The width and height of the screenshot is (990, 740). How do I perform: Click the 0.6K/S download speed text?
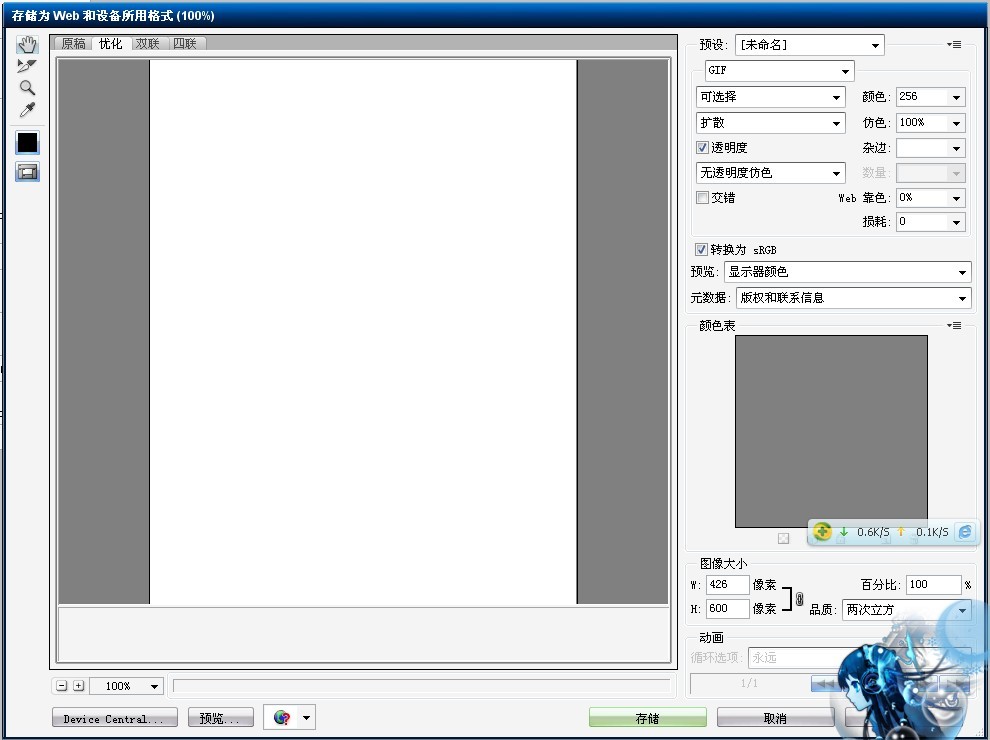(x=873, y=532)
